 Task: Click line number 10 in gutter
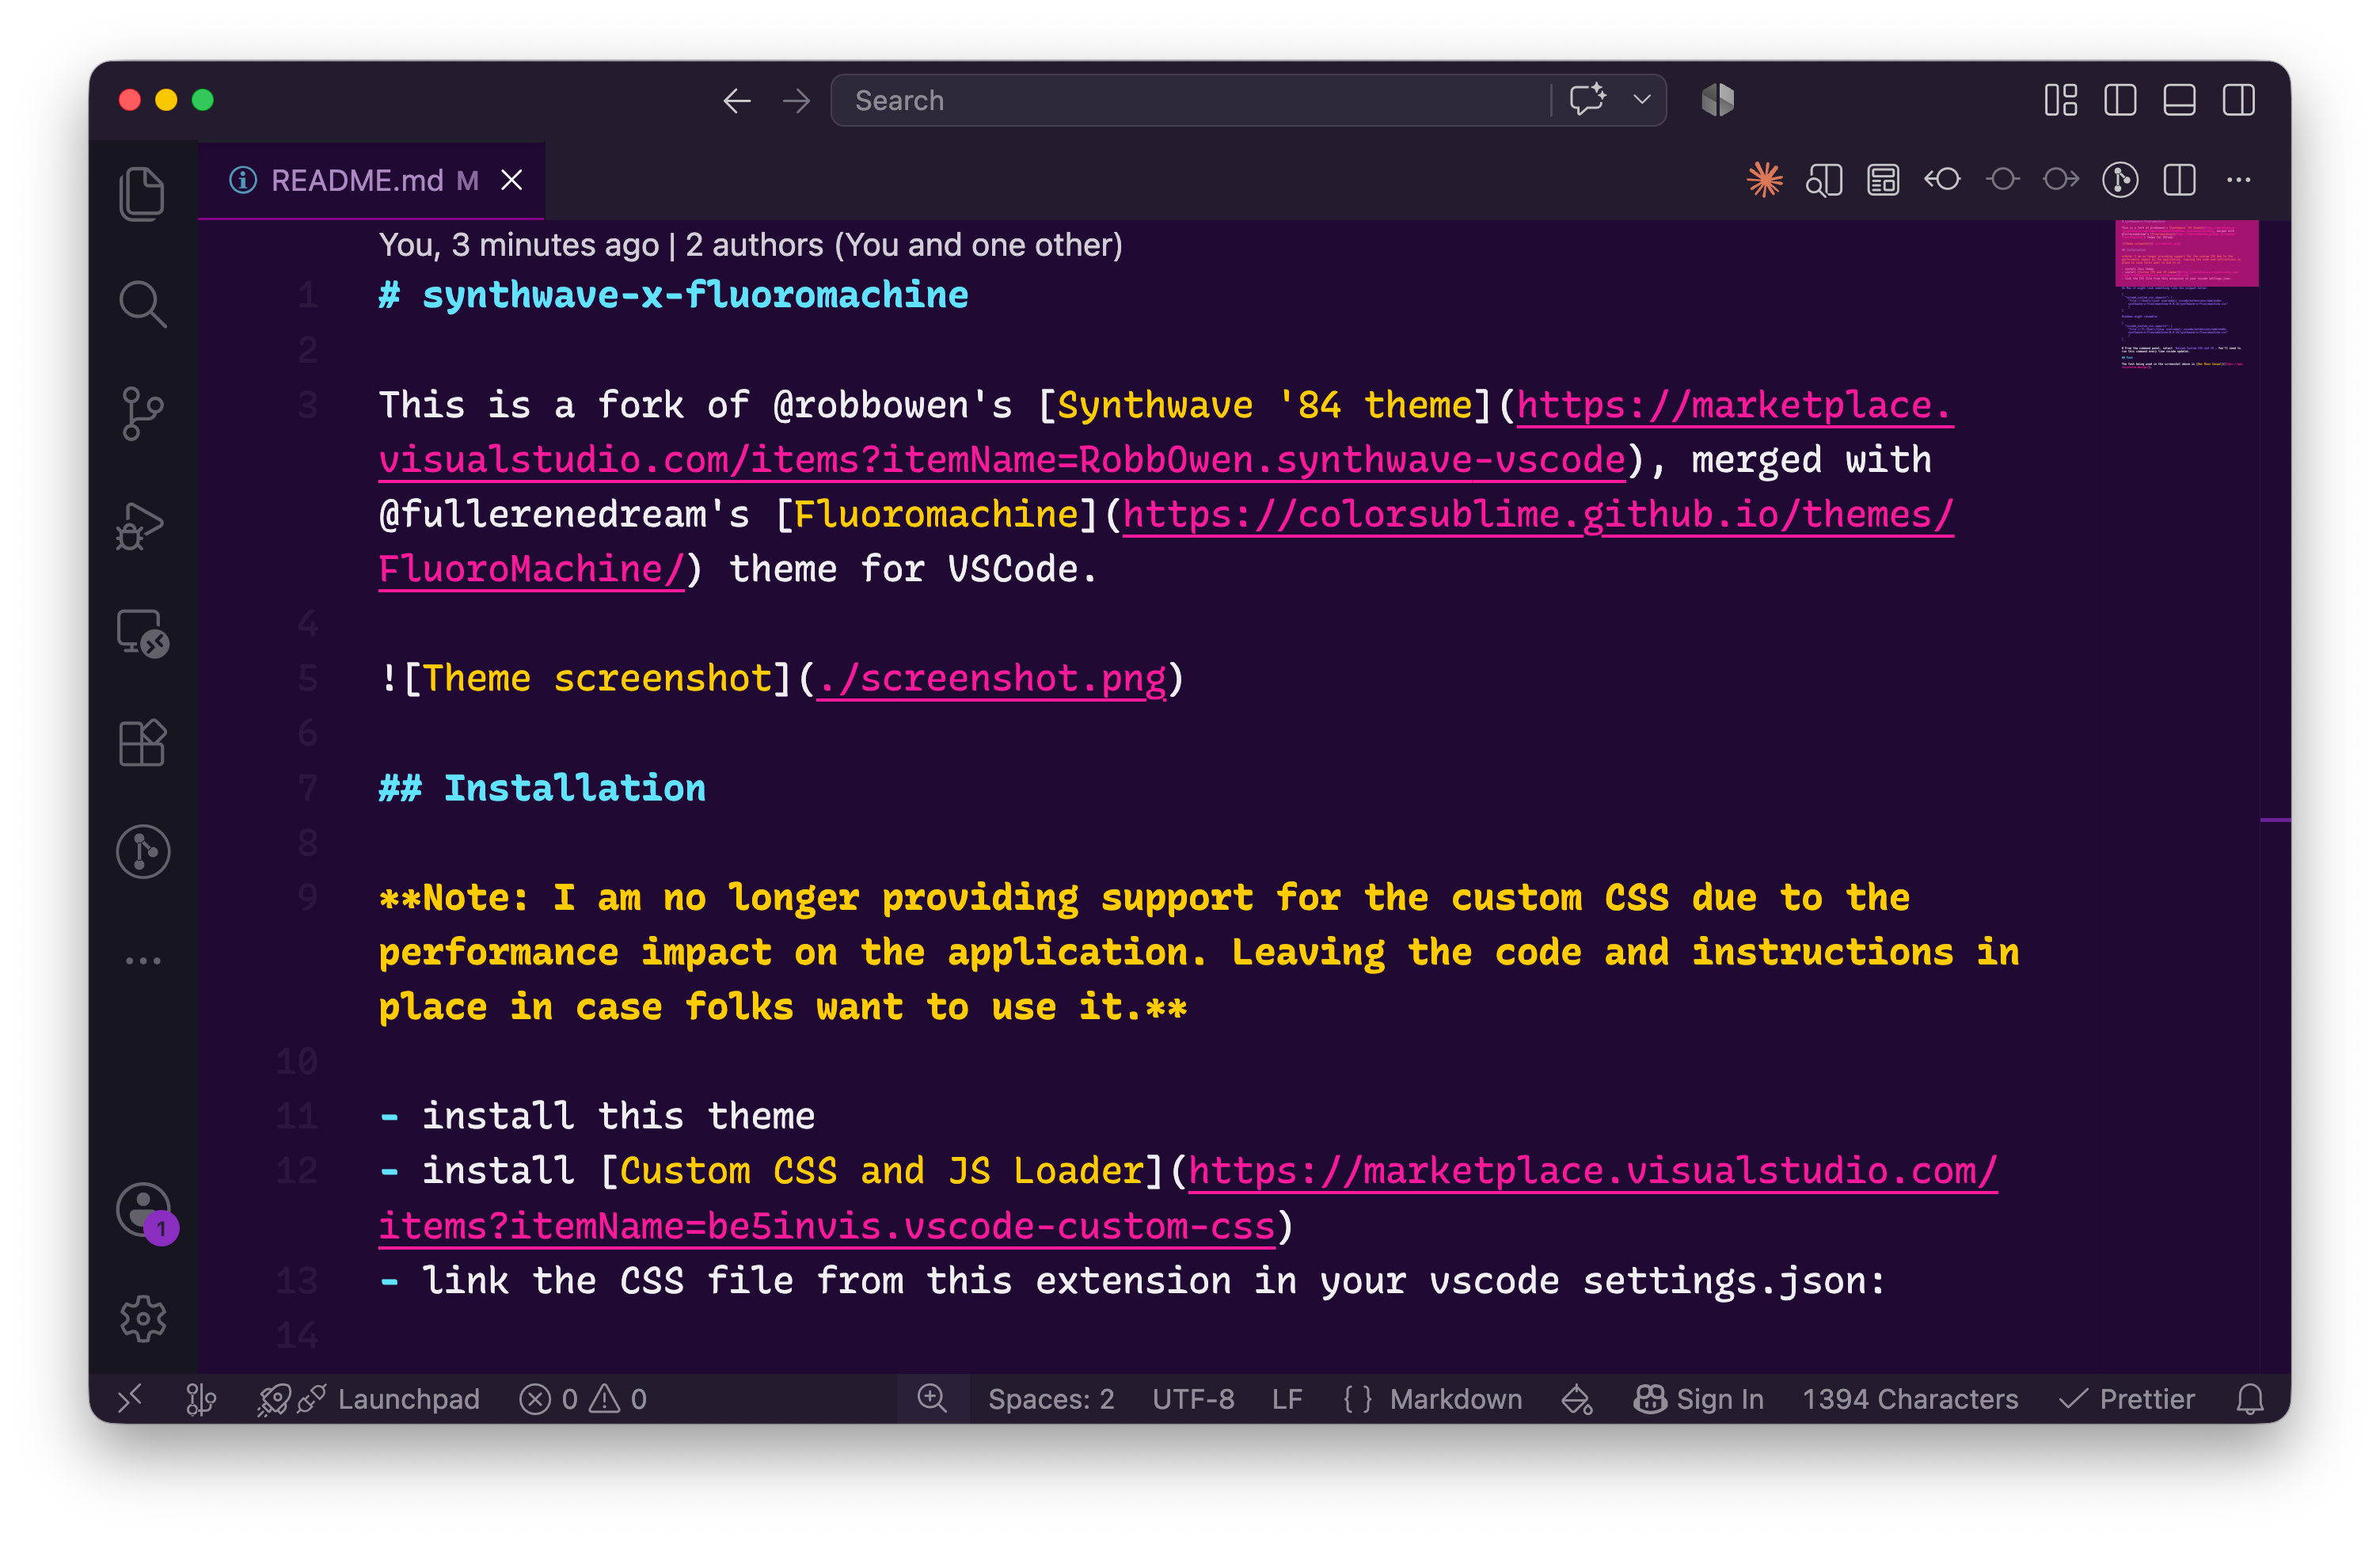[x=297, y=1061]
